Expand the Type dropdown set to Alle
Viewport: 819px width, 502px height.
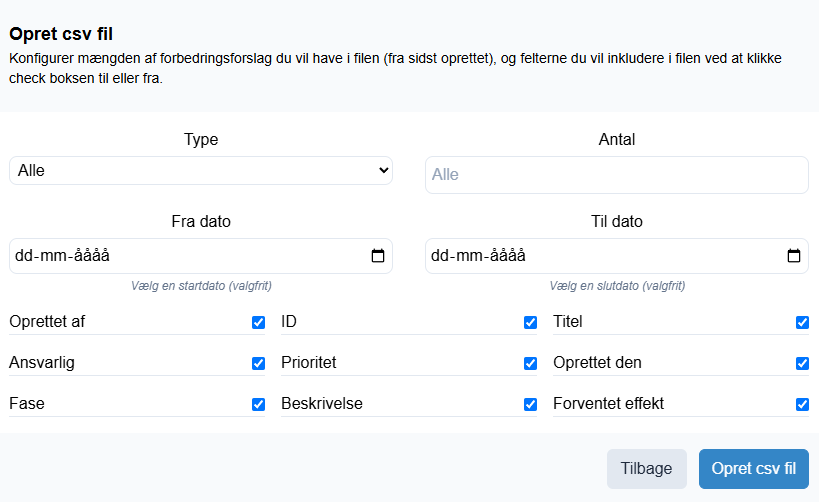point(201,170)
